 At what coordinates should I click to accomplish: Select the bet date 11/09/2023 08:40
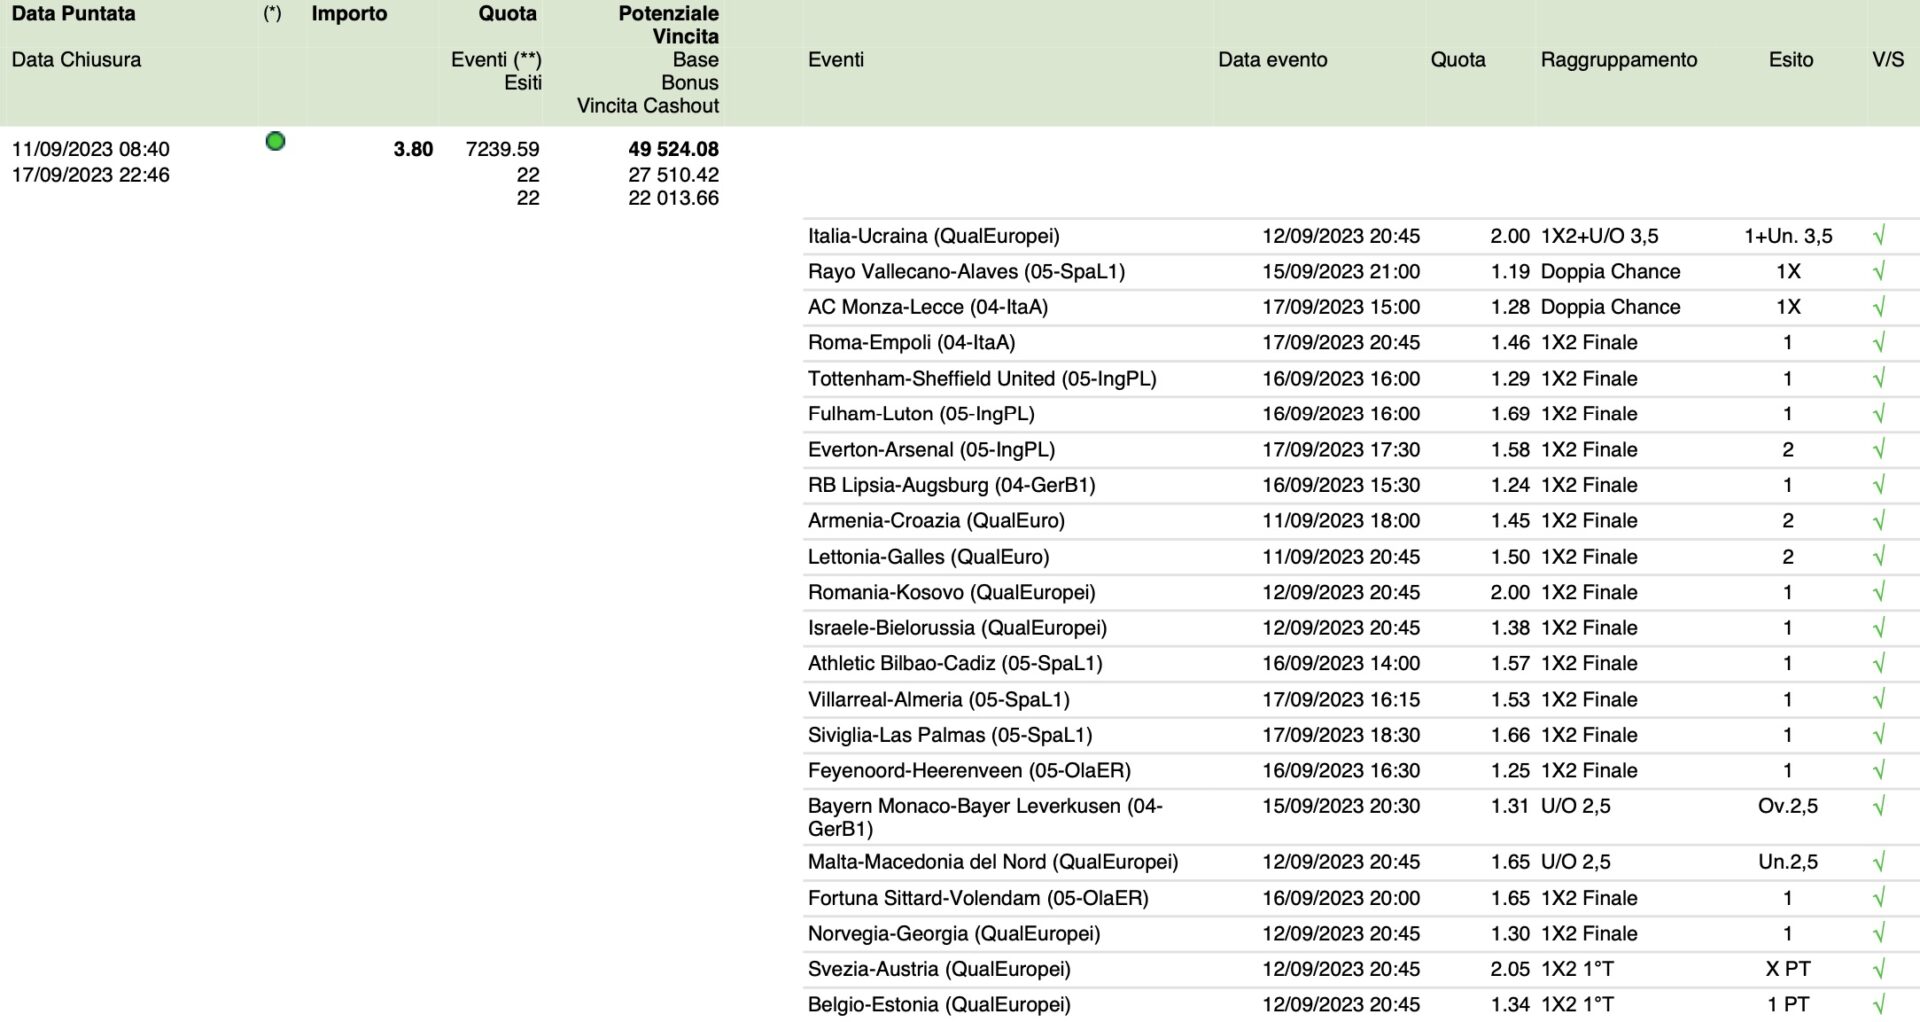[x=91, y=149]
